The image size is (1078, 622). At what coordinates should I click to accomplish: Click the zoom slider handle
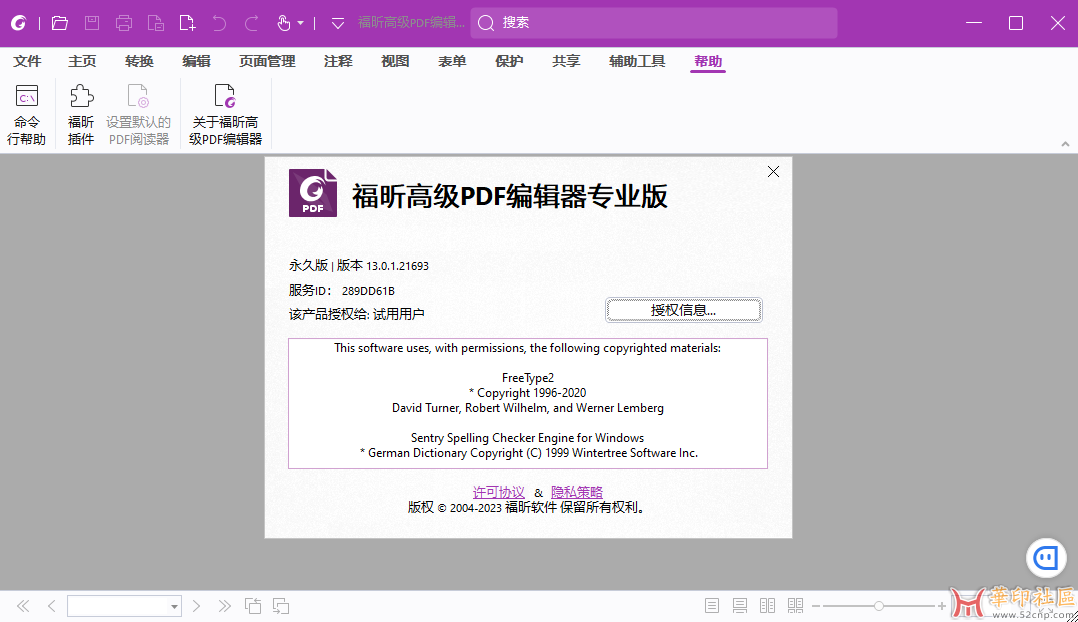(x=879, y=606)
